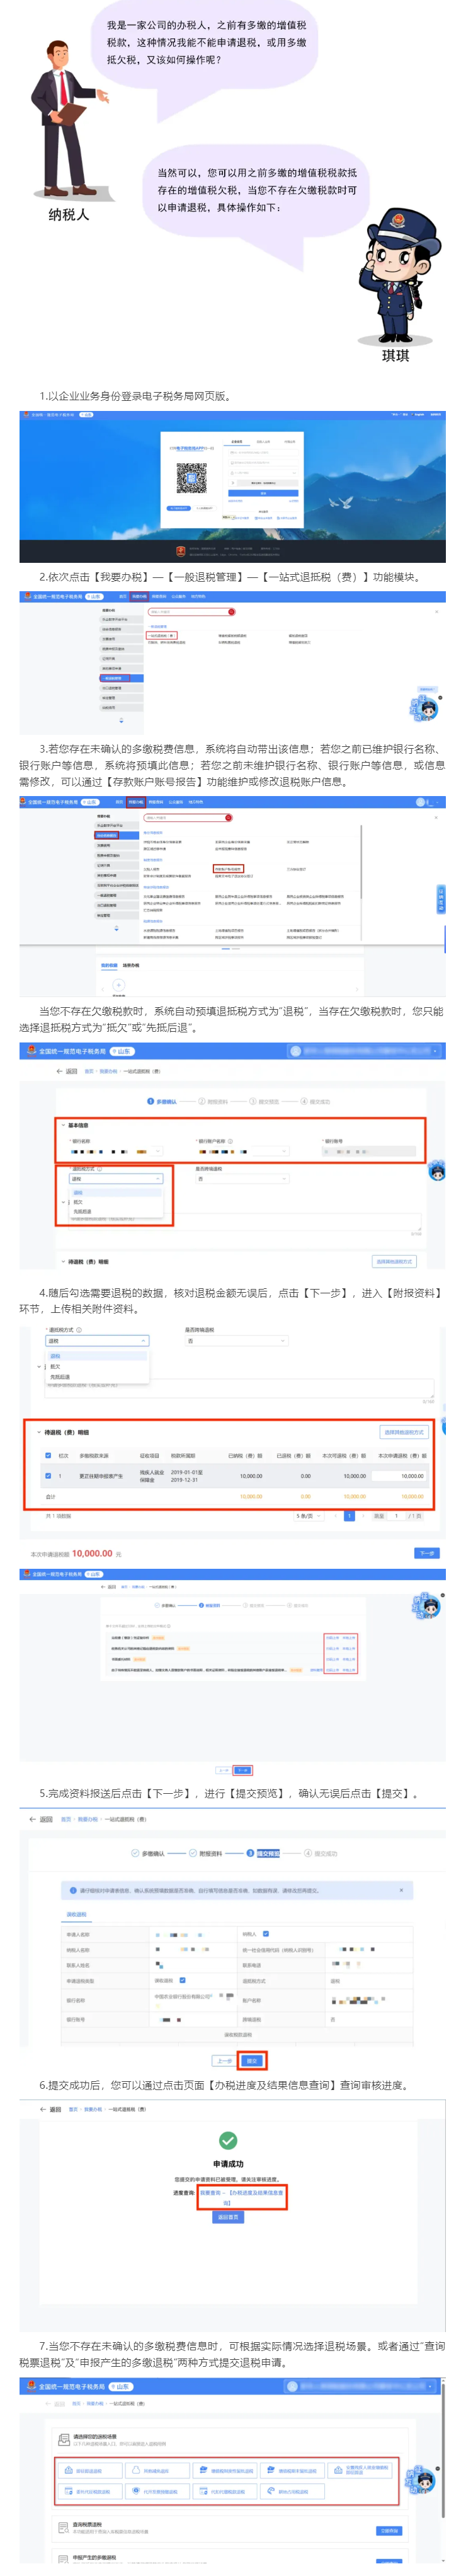This screenshot has height=2576, width=461.
Task: Click the tax bureau emblem above the 基本信息 form
Action: coord(31,1051)
